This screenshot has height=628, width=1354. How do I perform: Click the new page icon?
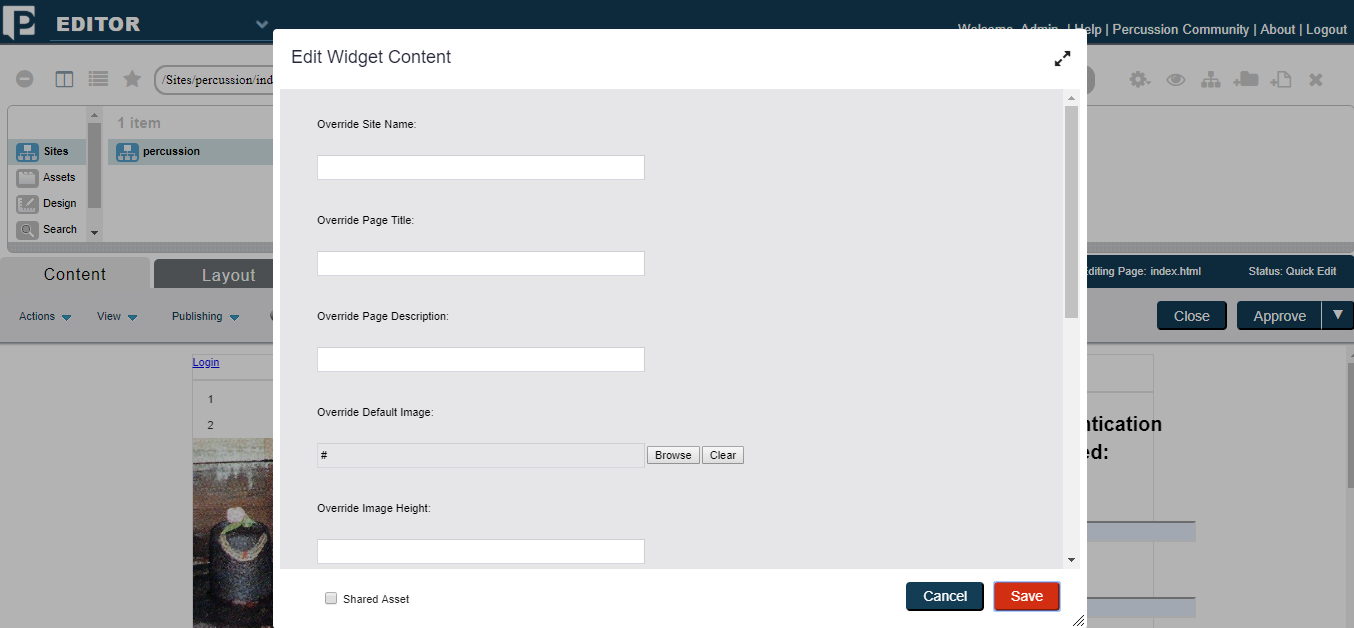tap(1281, 80)
